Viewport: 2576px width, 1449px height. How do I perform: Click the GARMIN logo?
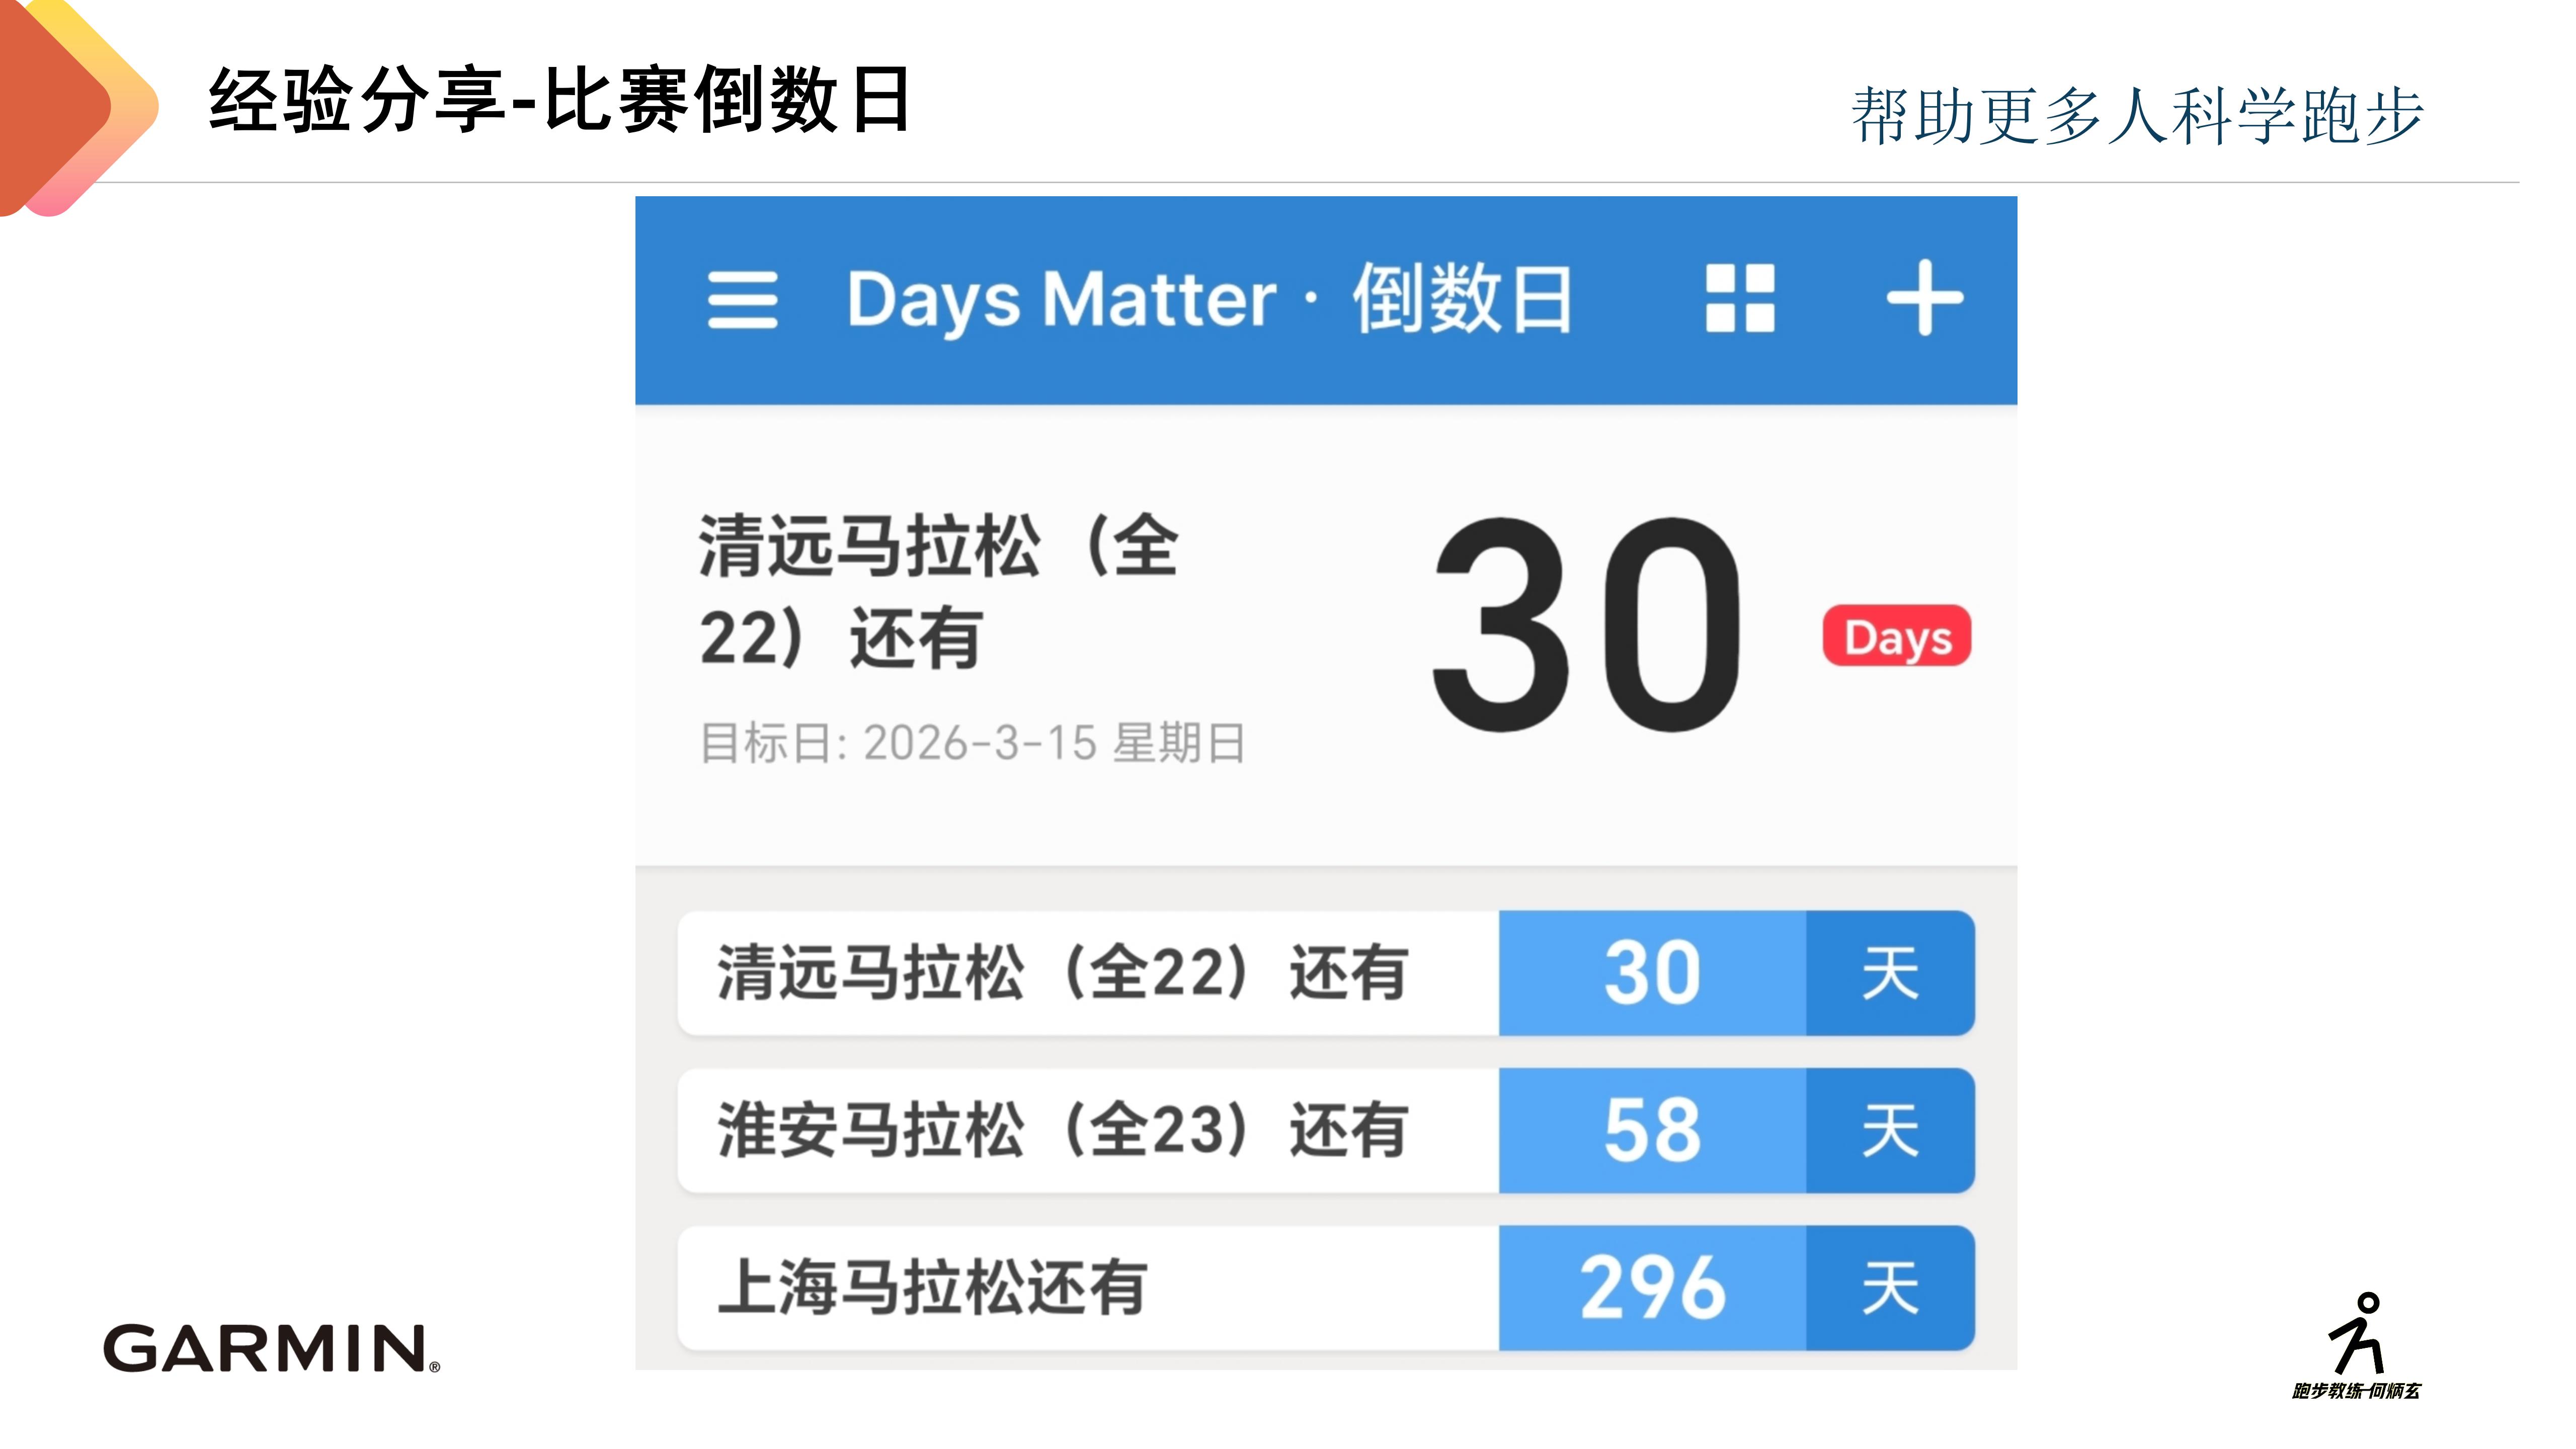[x=271, y=1348]
